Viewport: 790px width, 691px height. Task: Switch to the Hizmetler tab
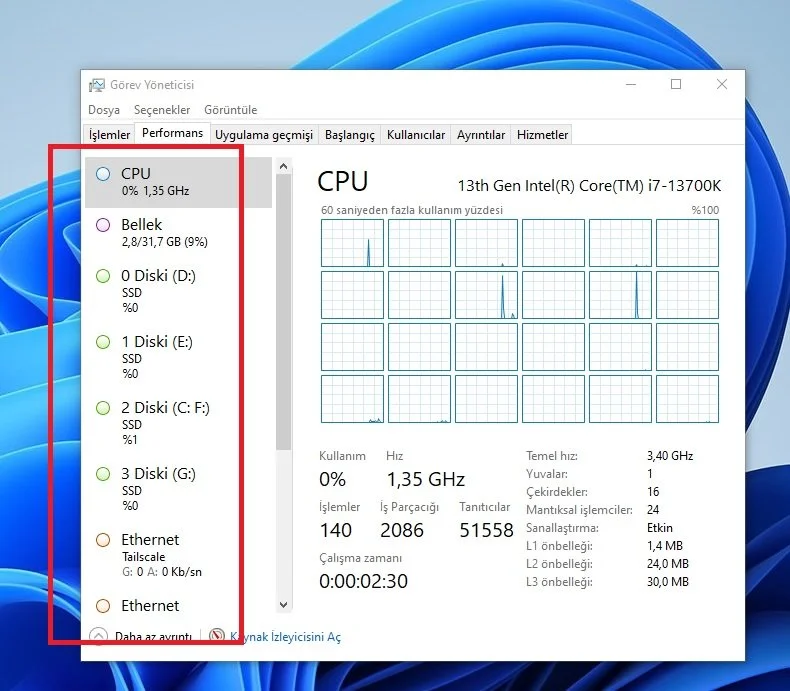click(542, 134)
